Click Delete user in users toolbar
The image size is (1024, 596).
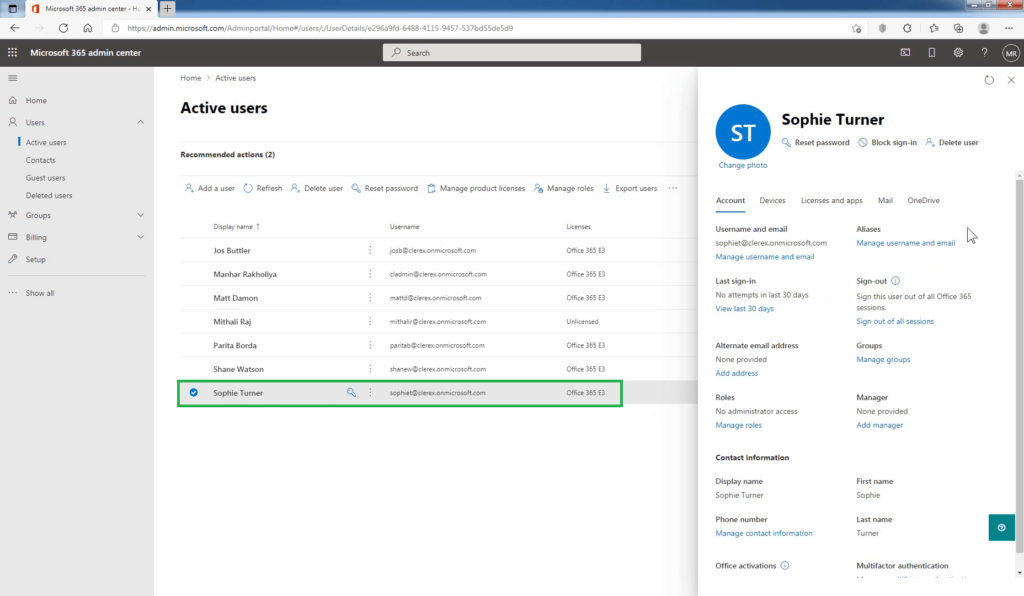[317, 188]
